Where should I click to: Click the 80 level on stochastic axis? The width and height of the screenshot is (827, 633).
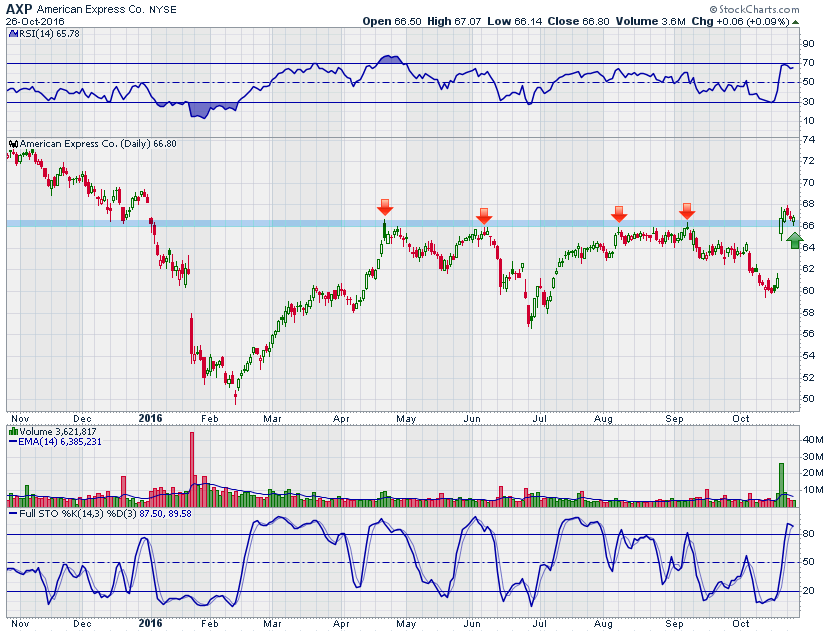(x=808, y=534)
